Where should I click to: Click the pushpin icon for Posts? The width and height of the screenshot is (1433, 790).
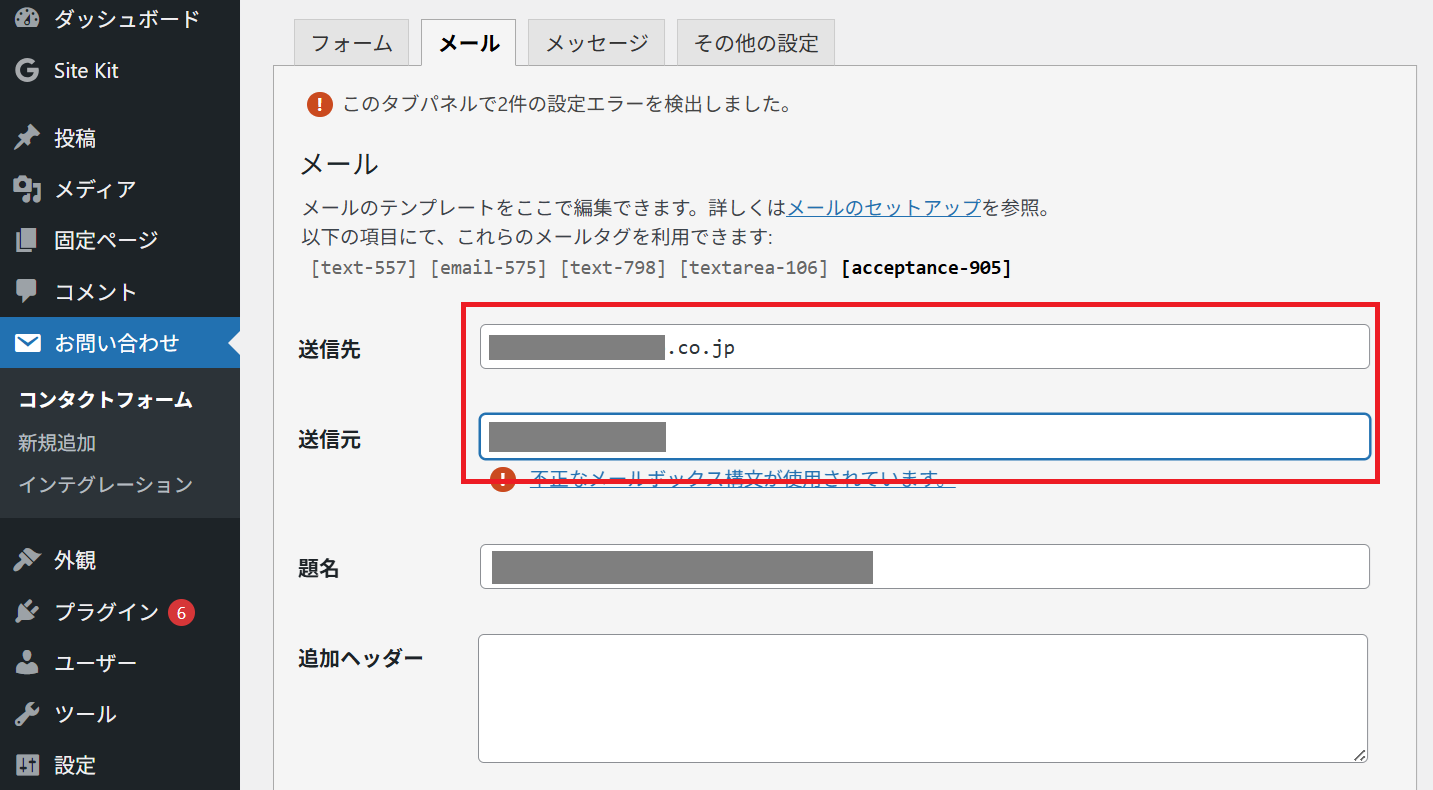(x=27, y=138)
